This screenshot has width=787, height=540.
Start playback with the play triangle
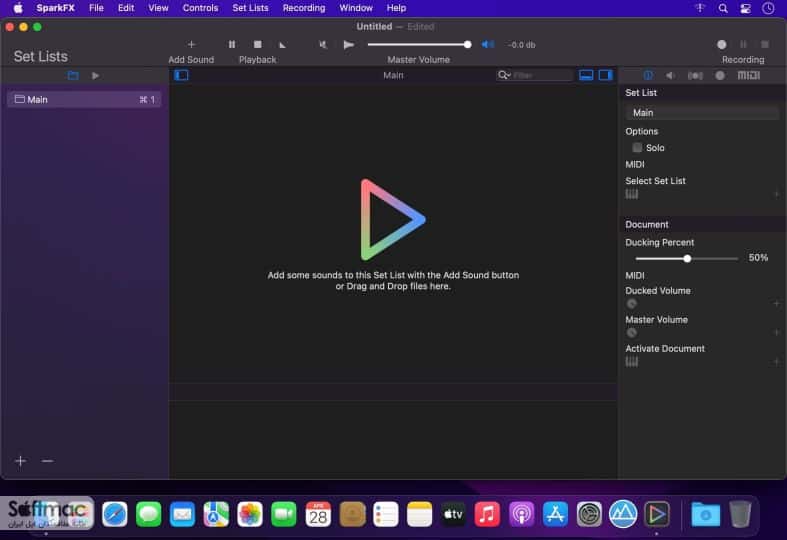pyautogui.click(x=348, y=45)
